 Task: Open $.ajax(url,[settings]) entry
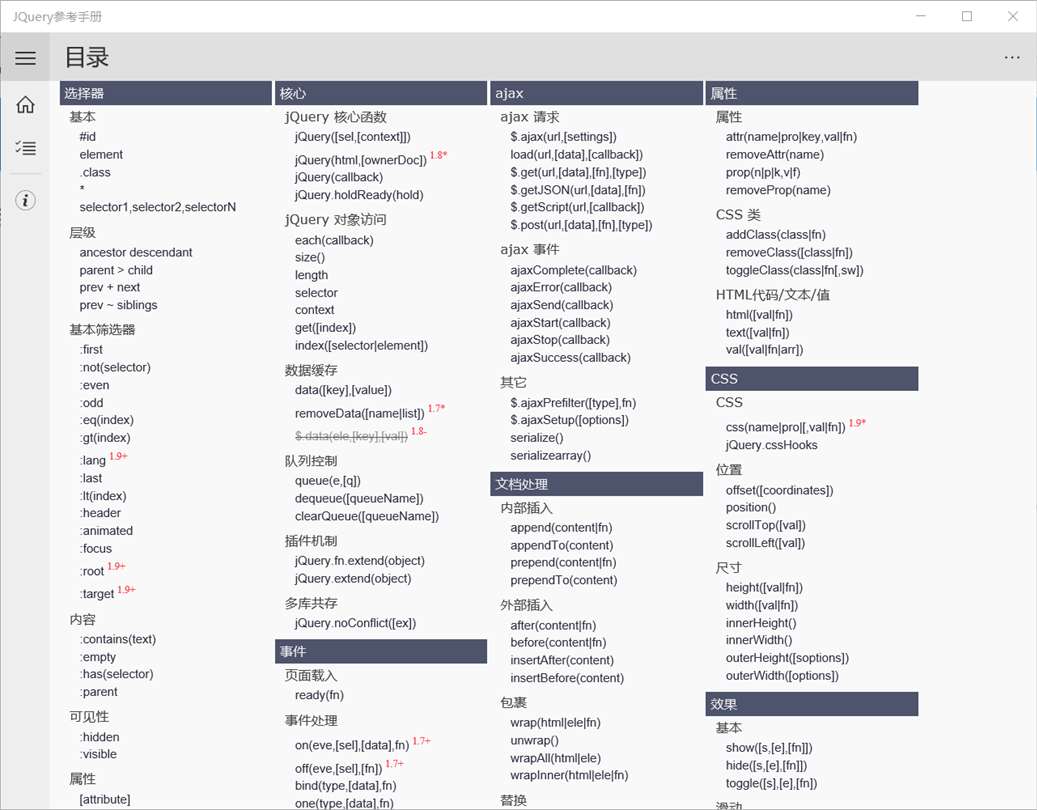coord(563,137)
